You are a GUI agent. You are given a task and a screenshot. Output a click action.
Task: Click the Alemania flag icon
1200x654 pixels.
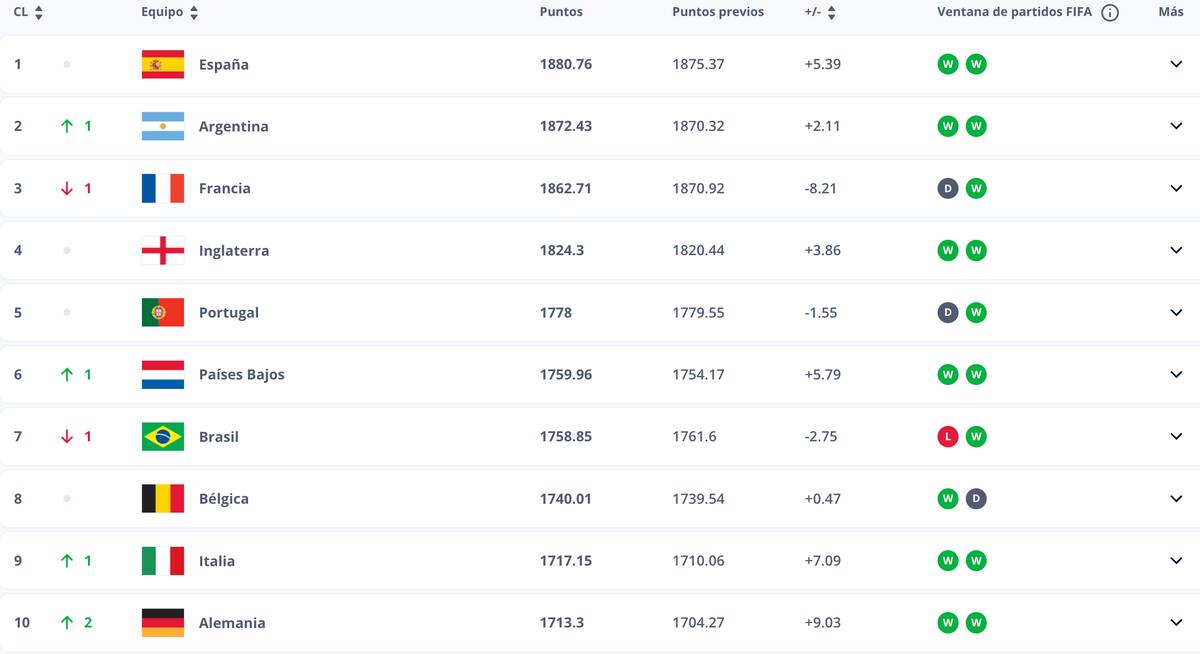[162, 623]
